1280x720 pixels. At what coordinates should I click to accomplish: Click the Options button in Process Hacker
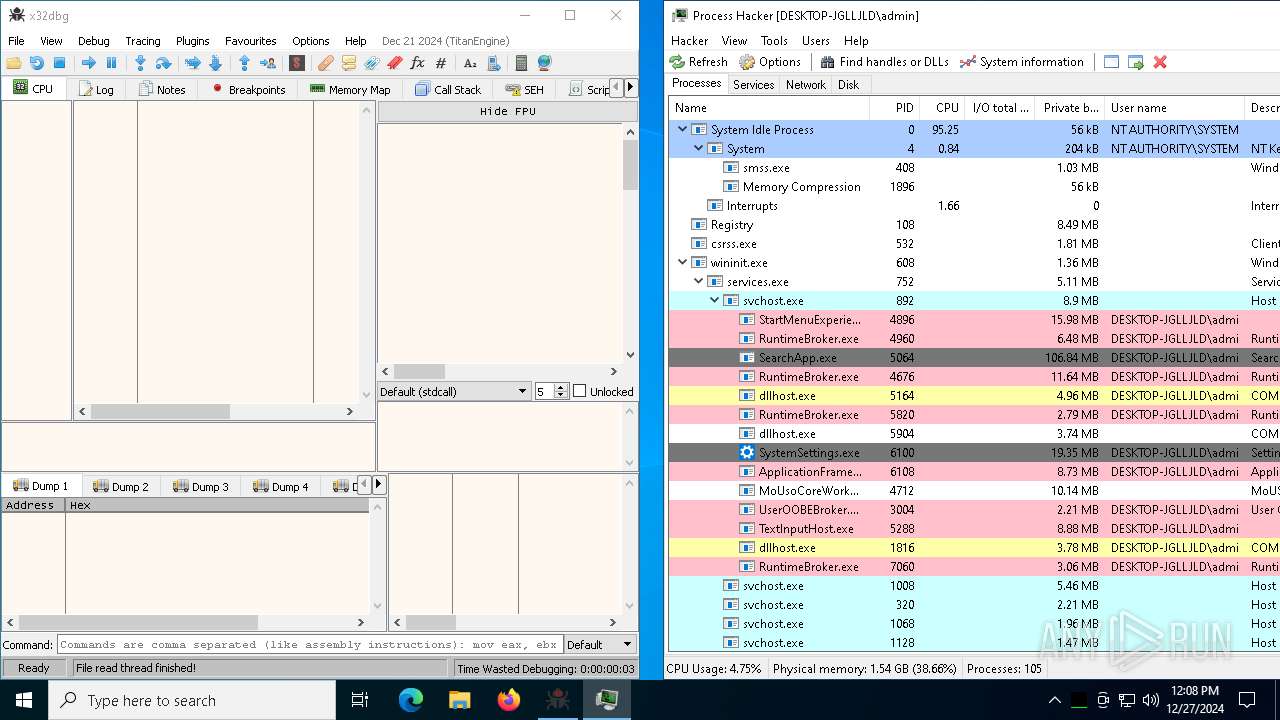click(x=771, y=62)
